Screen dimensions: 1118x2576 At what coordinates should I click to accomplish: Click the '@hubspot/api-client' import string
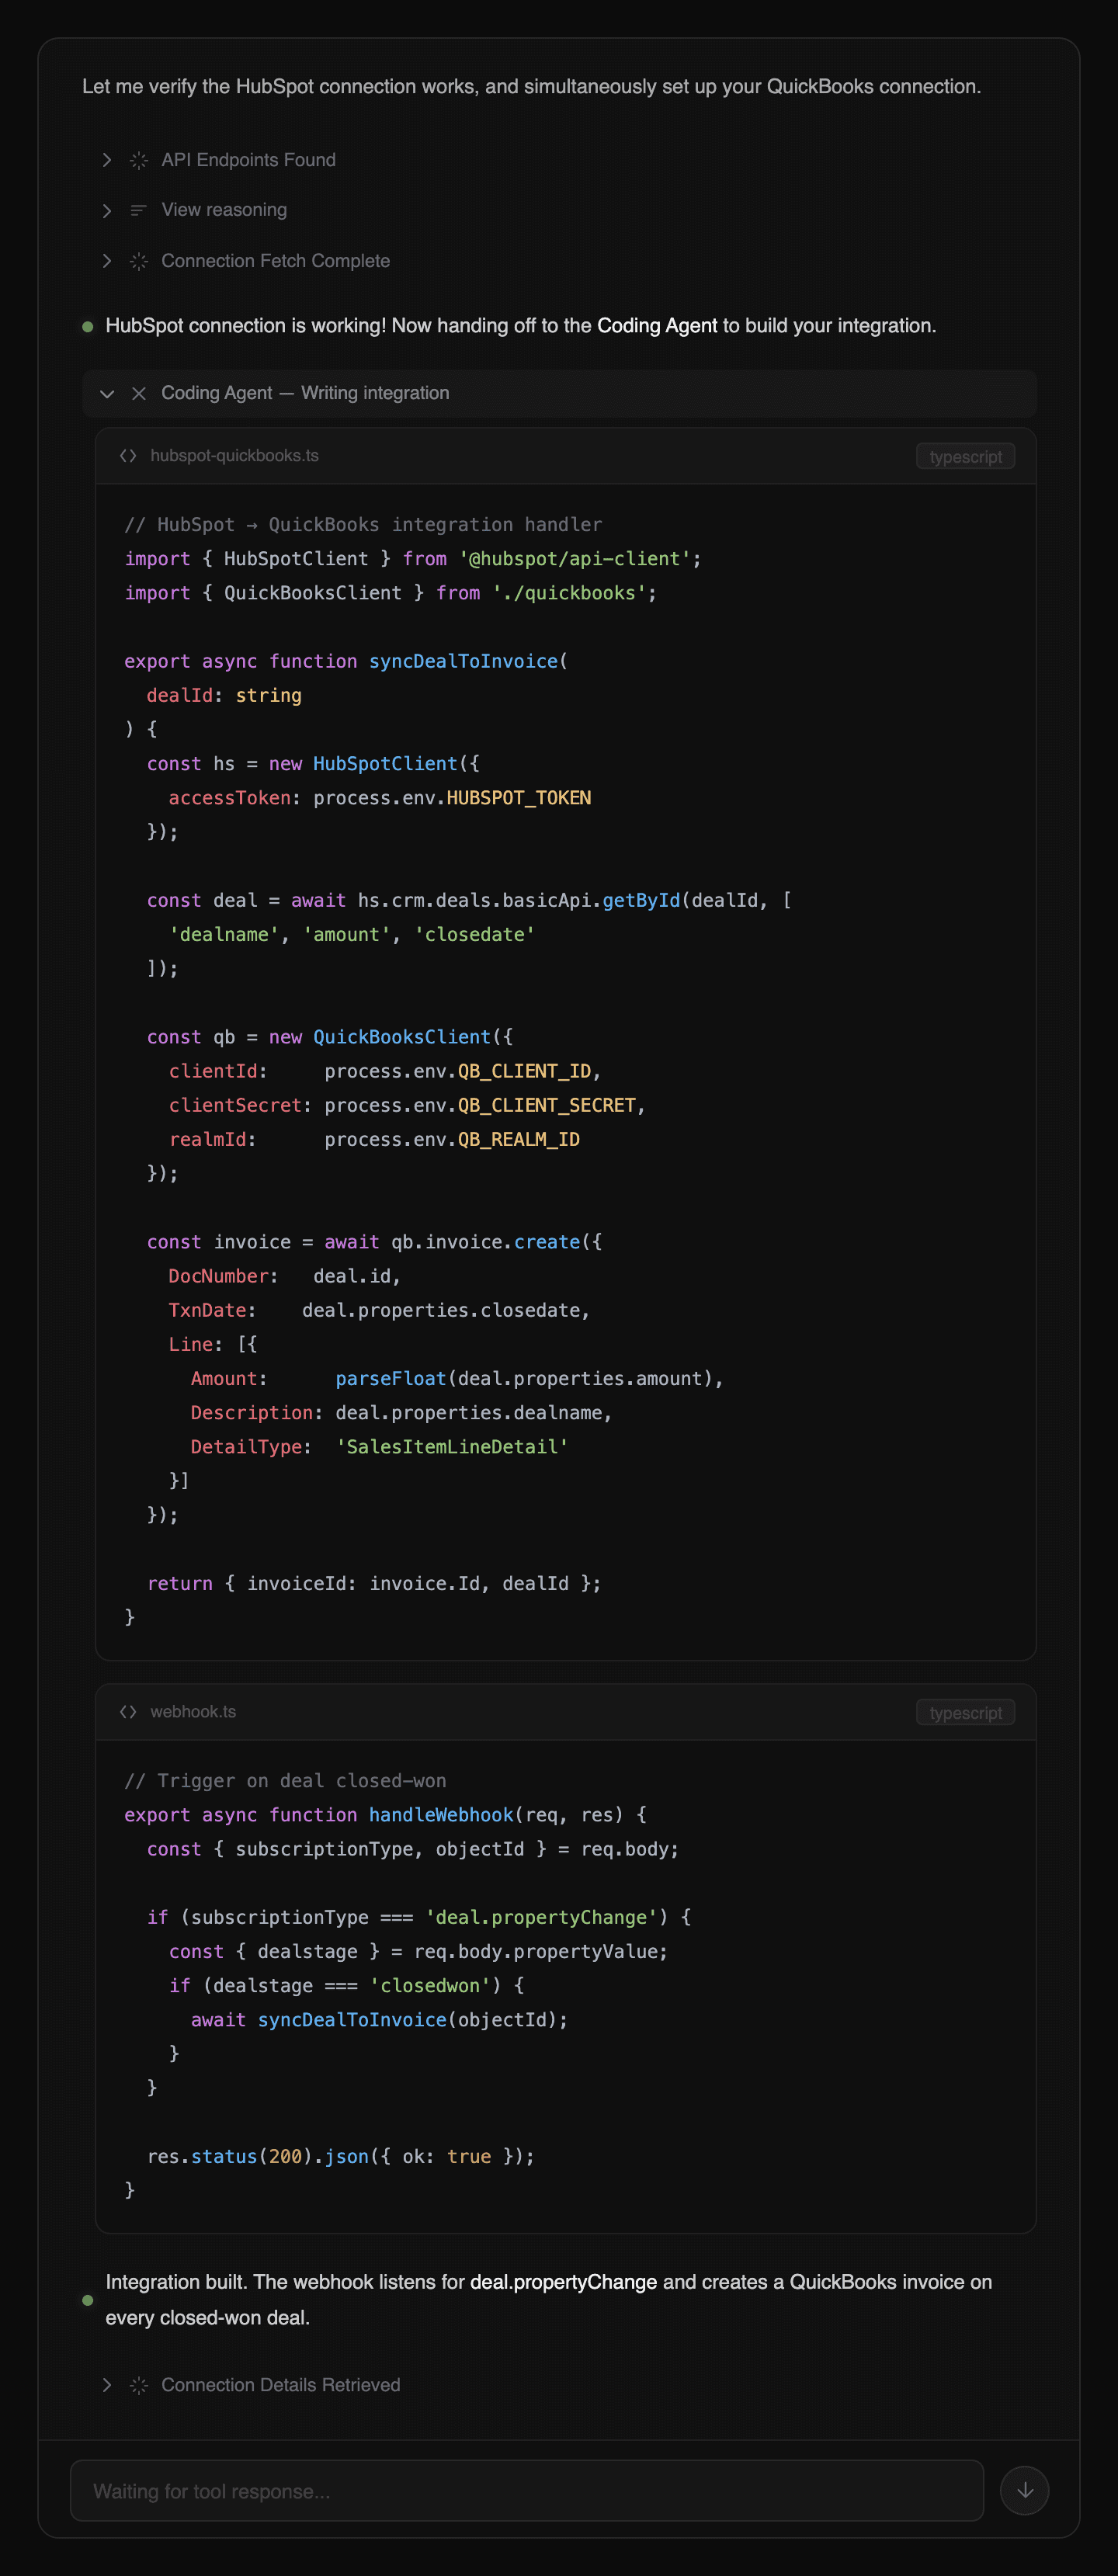click(x=575, y=559)
